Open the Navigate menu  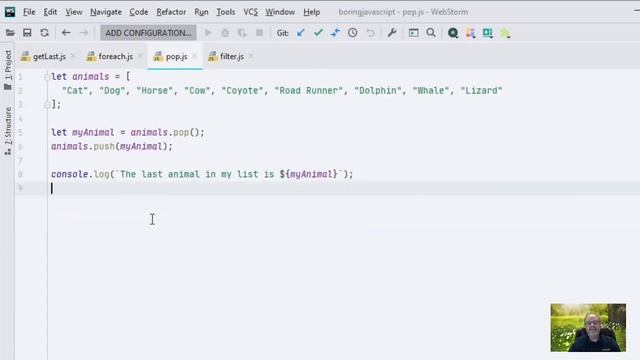tap(106, 12)
